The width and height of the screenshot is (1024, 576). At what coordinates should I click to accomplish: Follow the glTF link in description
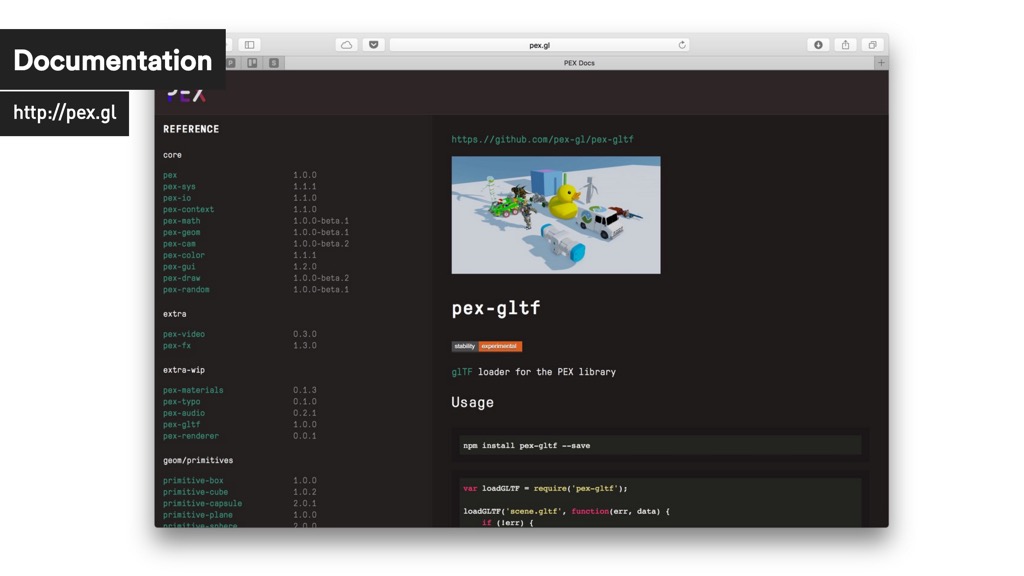tap(462, 372)
